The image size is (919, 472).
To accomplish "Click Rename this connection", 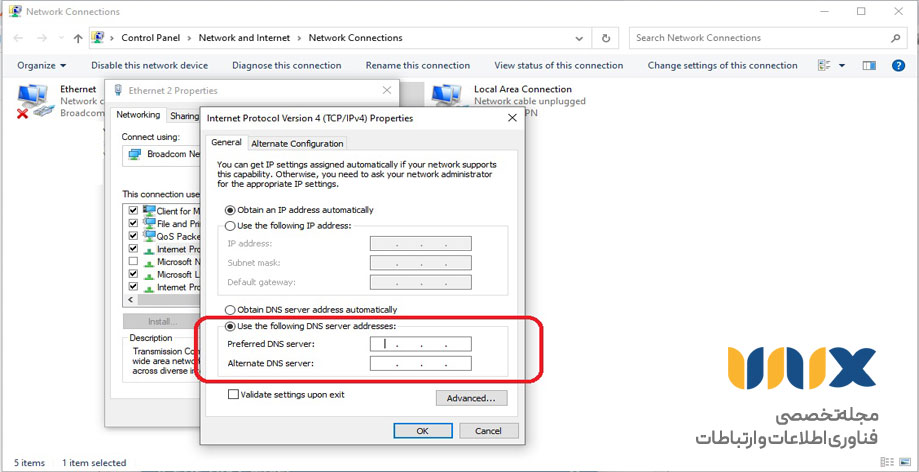I will coord(418,66).
